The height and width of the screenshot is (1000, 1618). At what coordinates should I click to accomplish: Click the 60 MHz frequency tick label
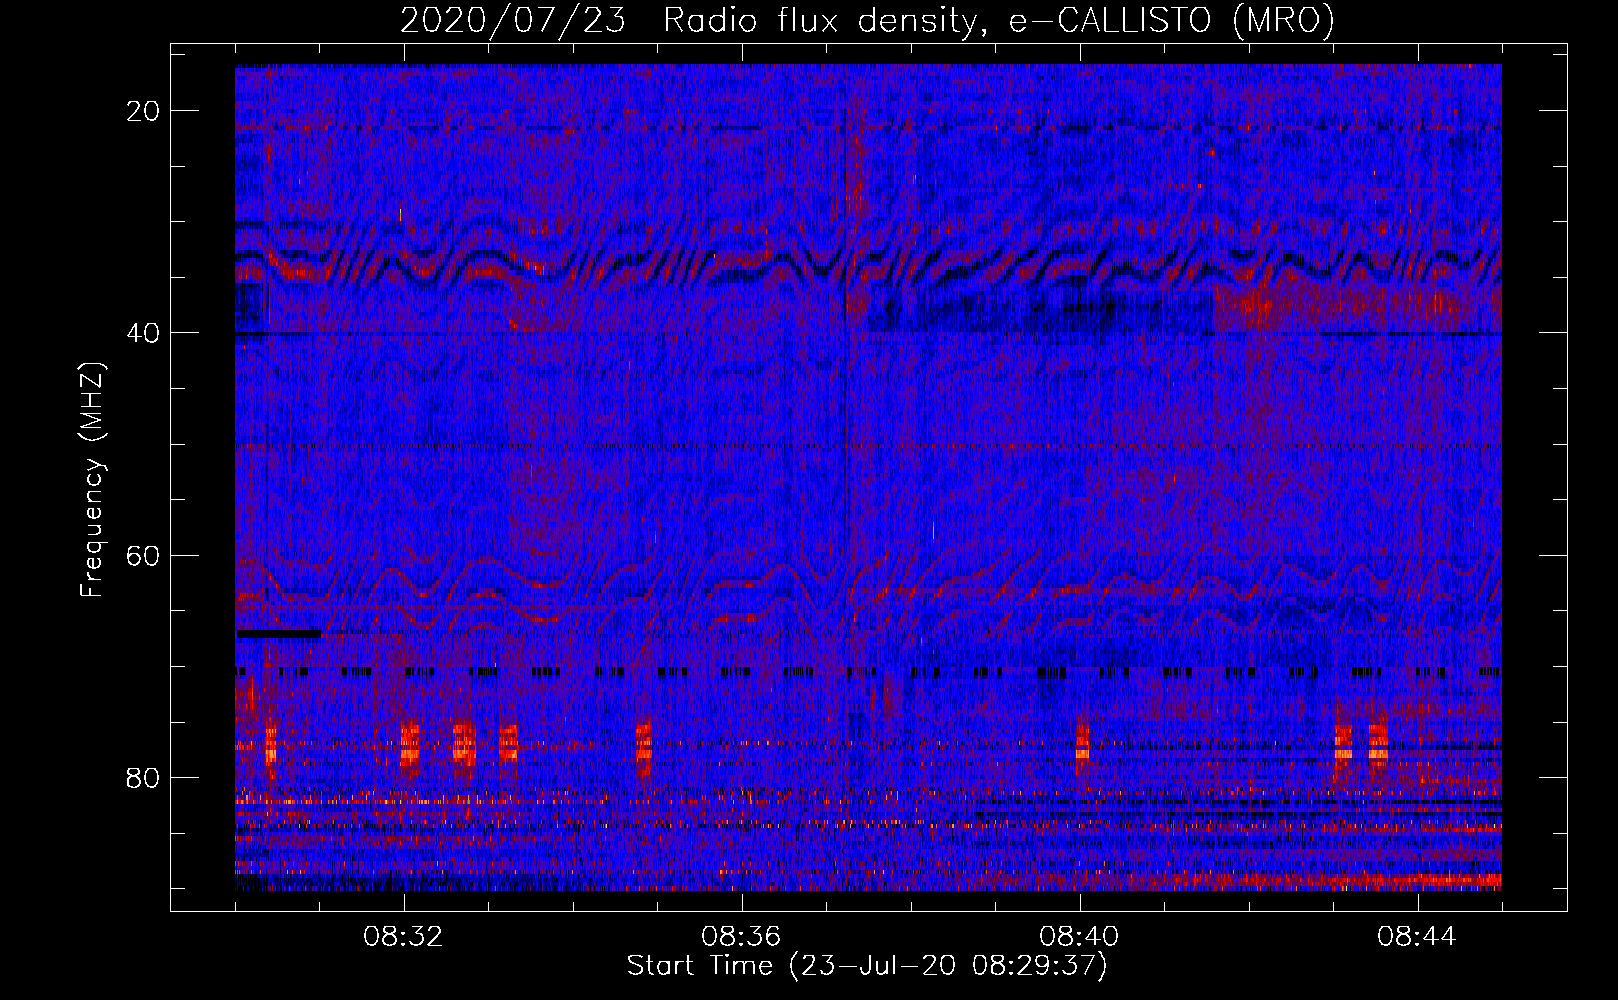click(144, 555)
